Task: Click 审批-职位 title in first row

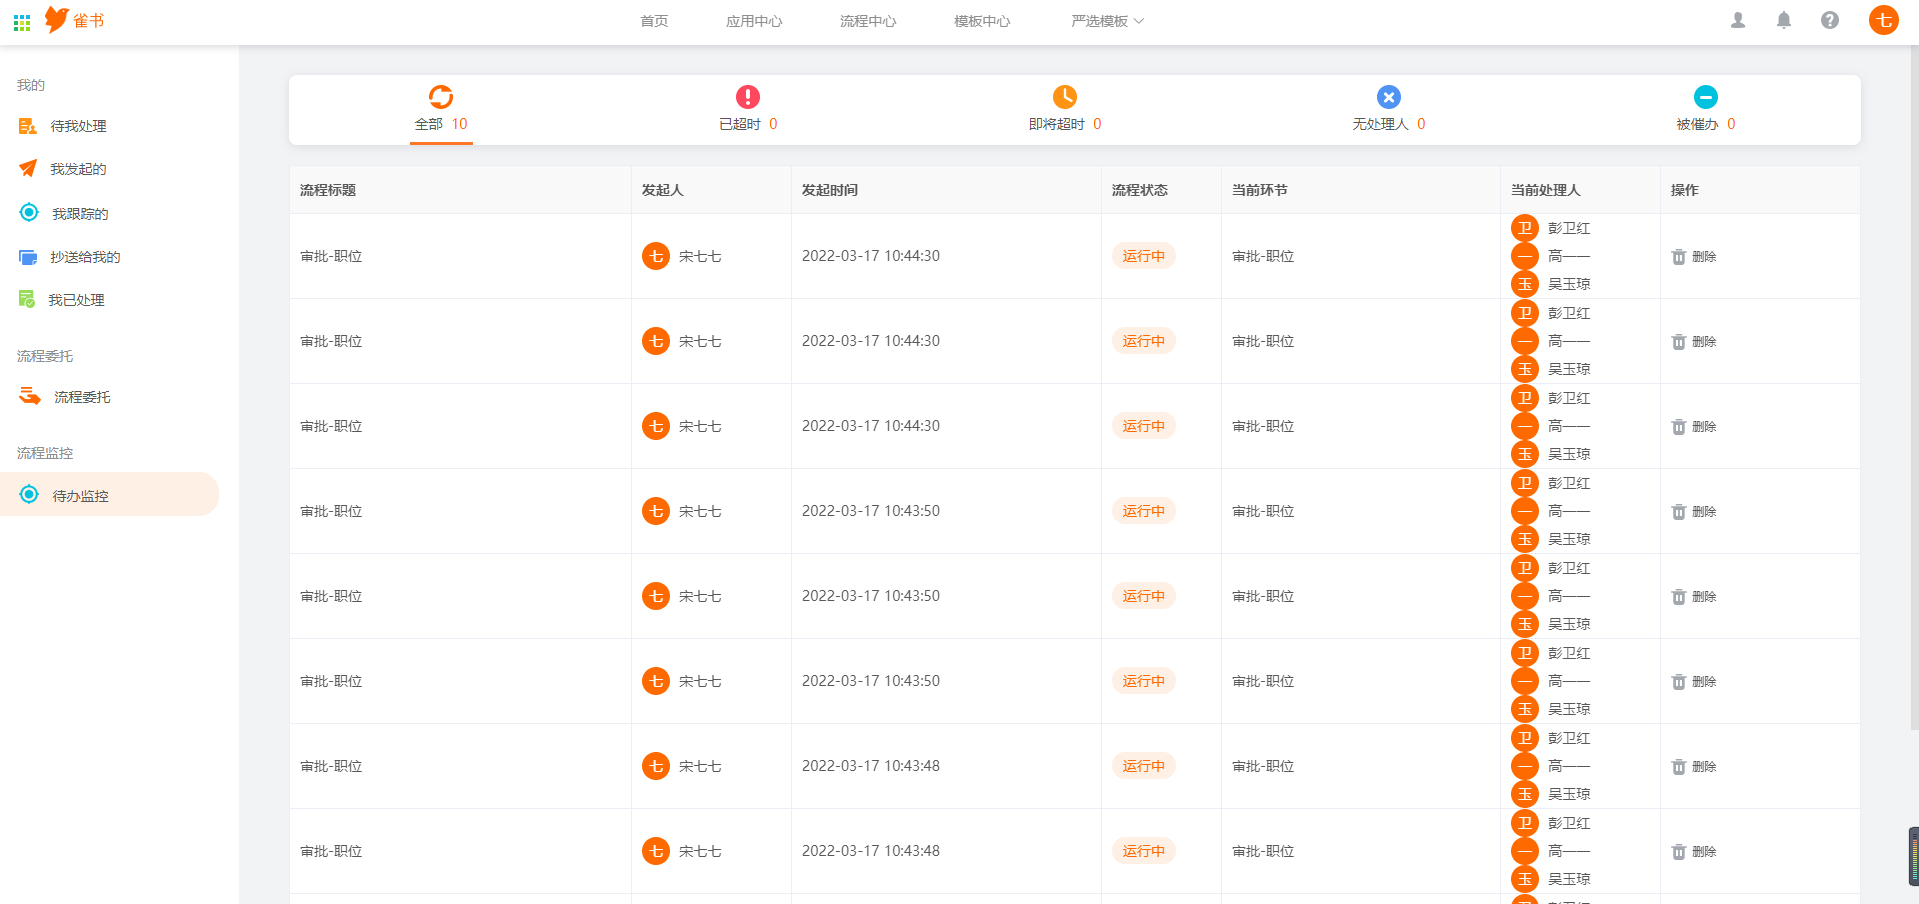Action: (x=331, y=256)
